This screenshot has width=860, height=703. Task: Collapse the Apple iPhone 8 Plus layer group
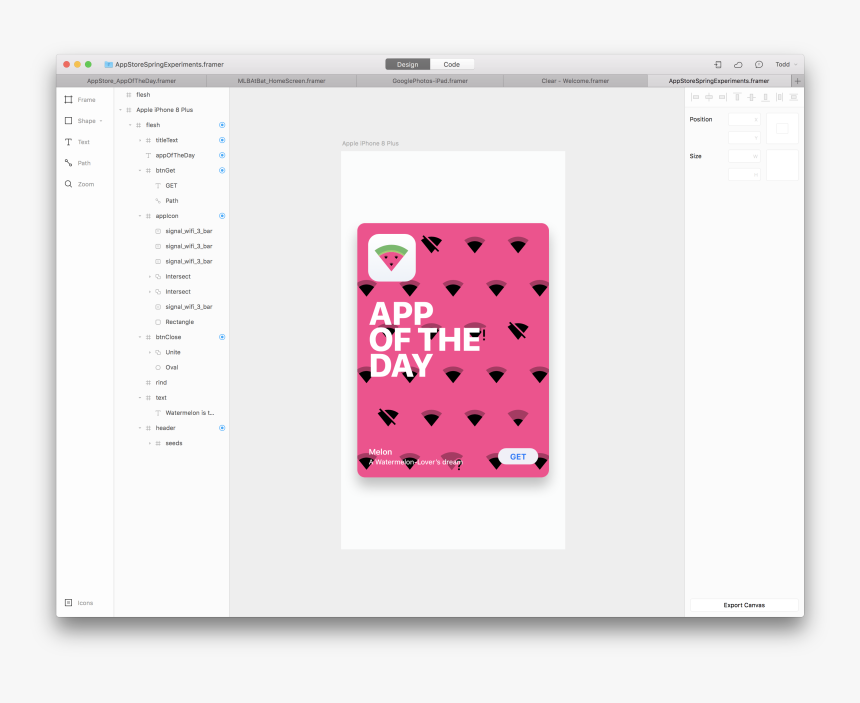121,110
